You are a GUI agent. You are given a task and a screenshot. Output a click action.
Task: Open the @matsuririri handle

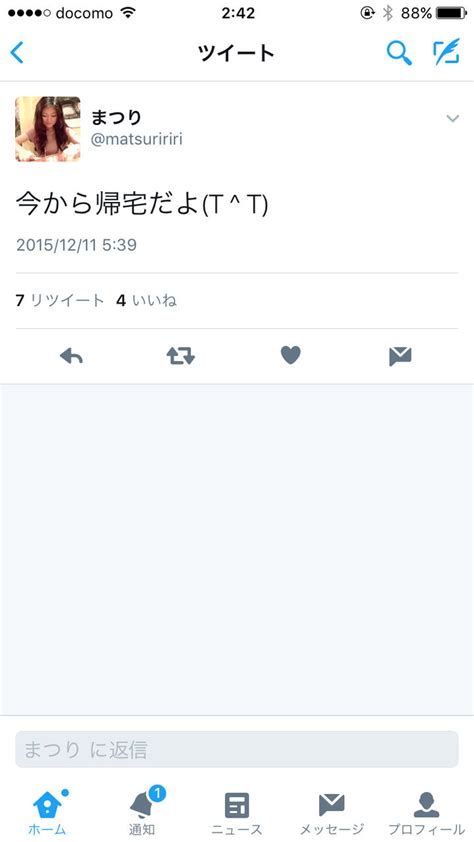pyautogui.click(x=137, y=140)
